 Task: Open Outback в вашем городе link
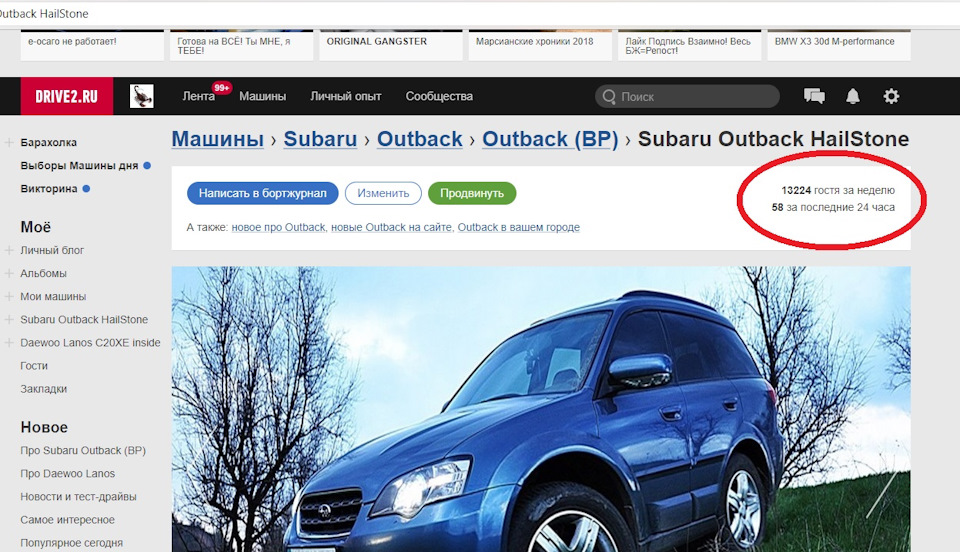pos(519,227)
